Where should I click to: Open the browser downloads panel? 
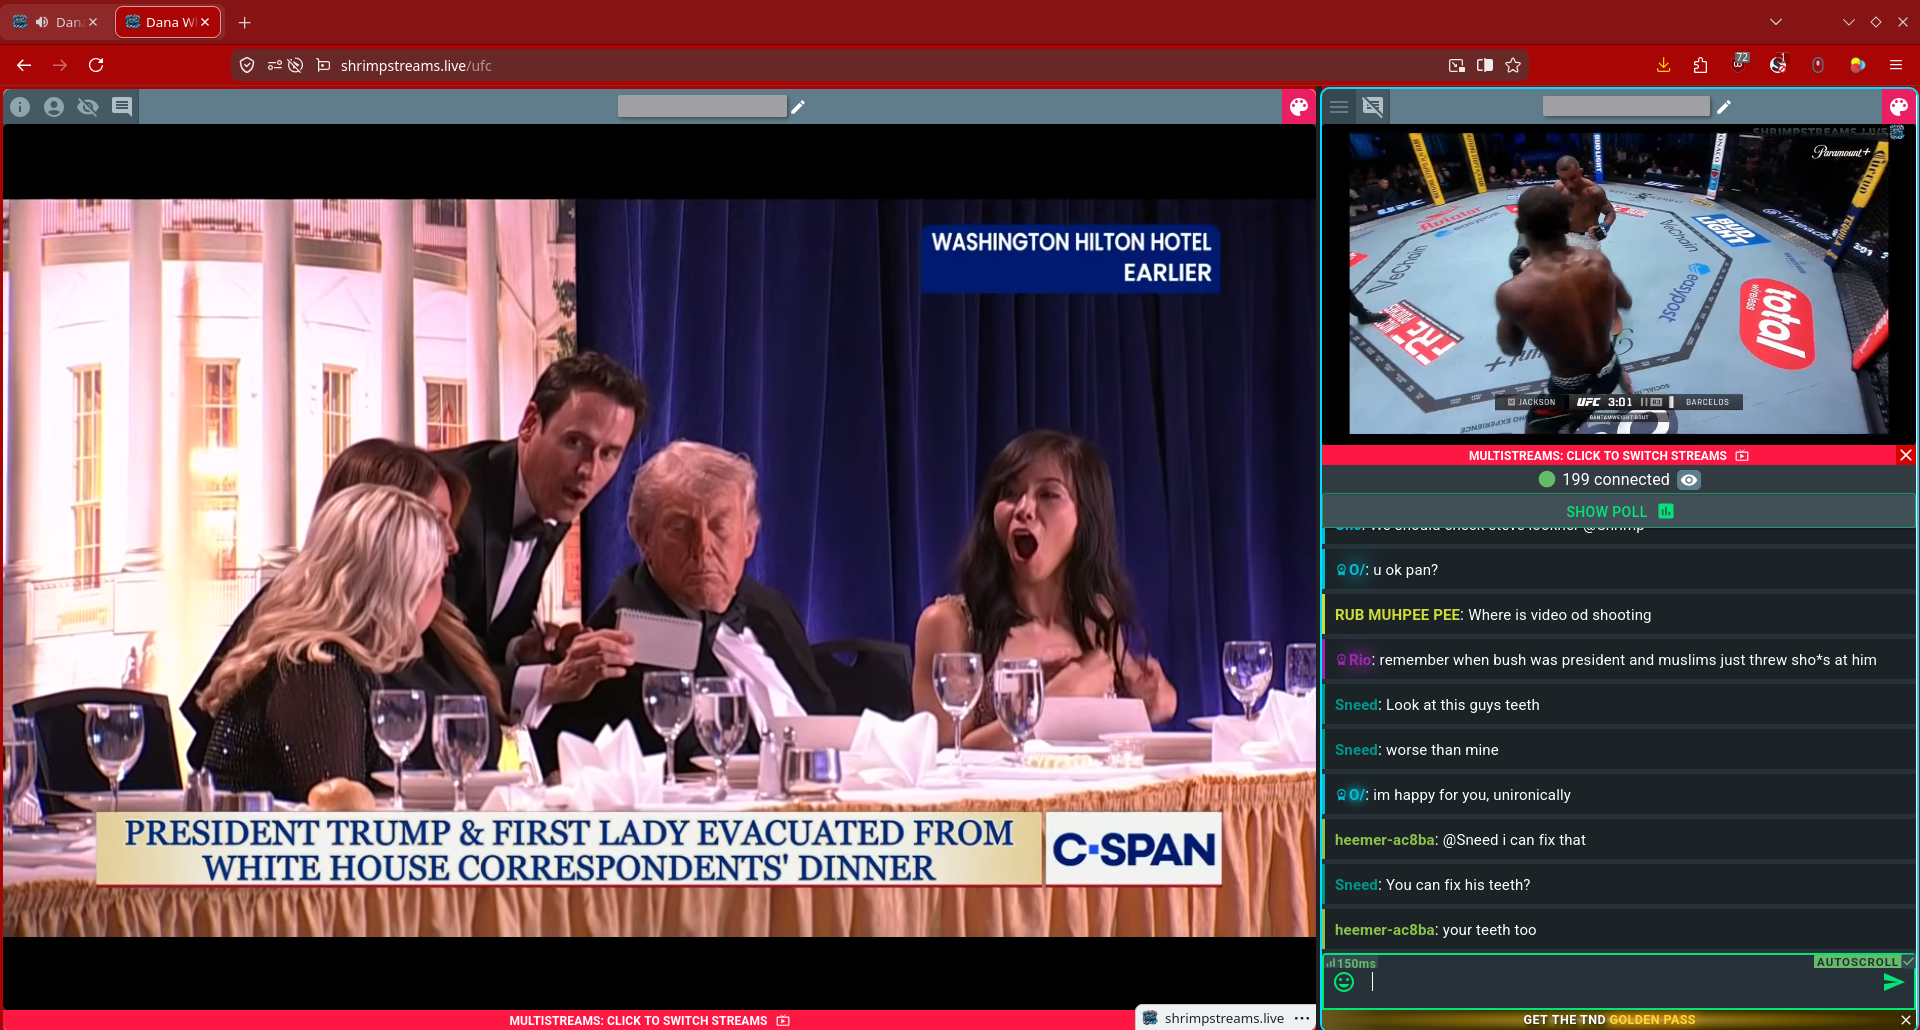pos(1663,65)
